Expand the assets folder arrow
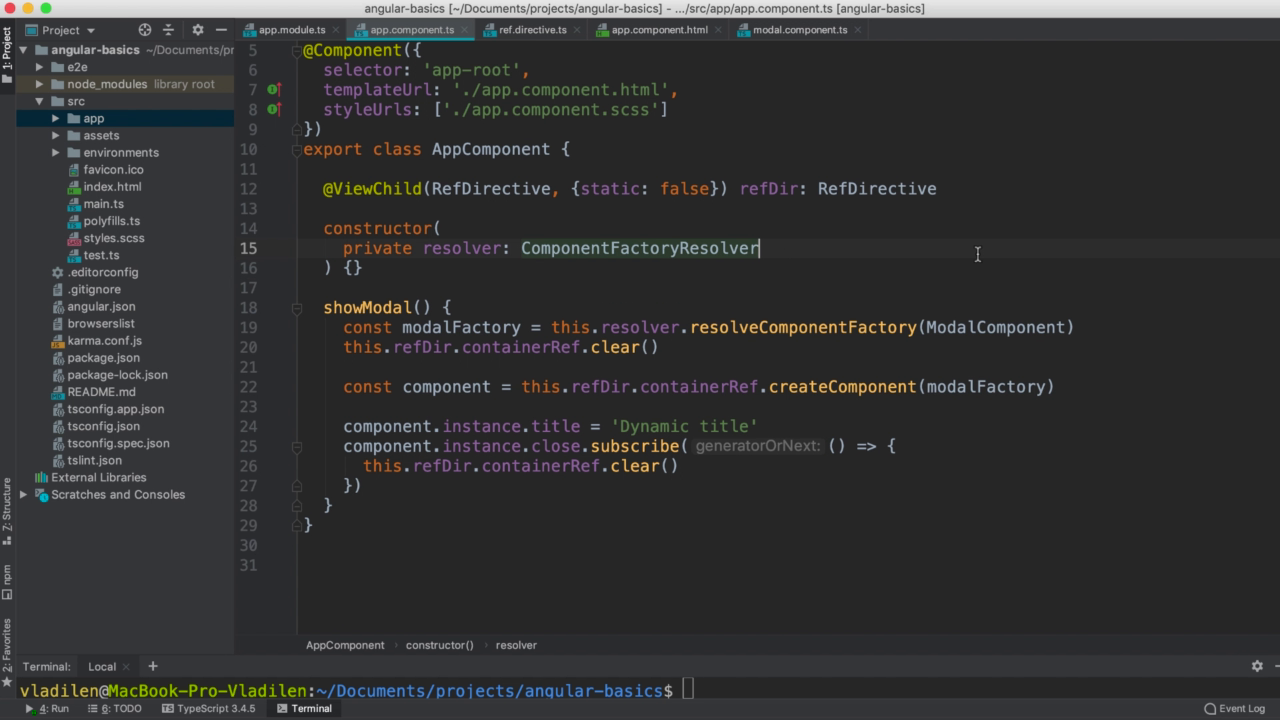Viewport: 1280px width, 720px height. coord(56,135)
